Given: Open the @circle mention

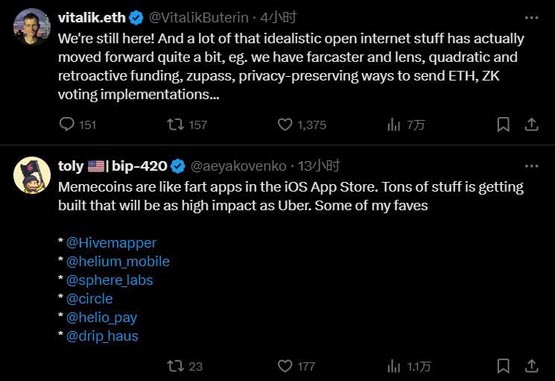Looking at the screenshot, I should pyautogui.click(x=89, y=299).
